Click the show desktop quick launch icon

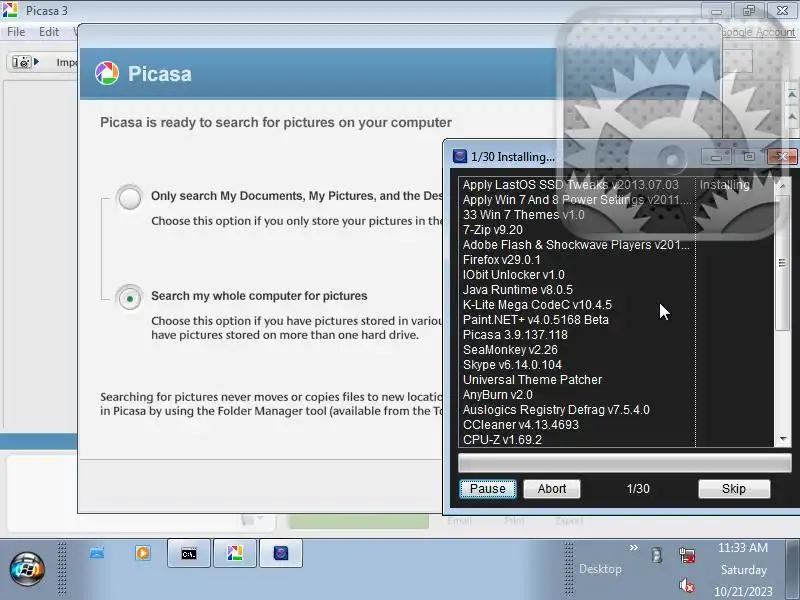coord(97,553)
